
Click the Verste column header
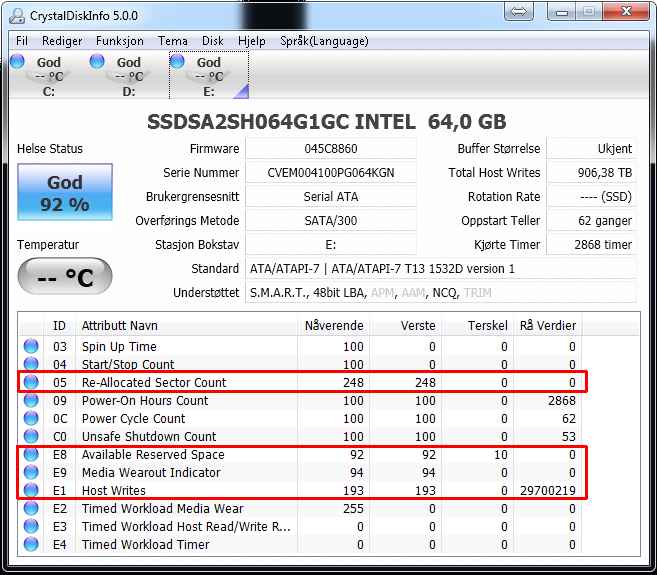pos(406,326)
